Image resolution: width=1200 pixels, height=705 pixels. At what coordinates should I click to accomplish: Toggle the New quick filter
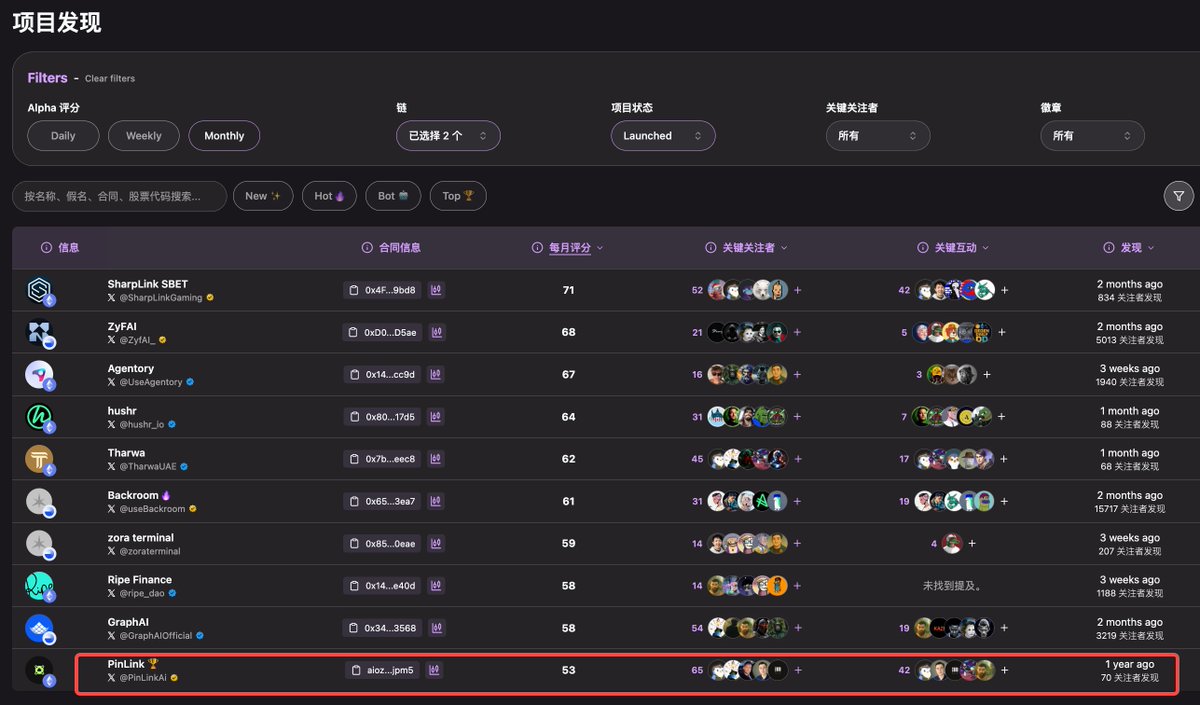263,196
